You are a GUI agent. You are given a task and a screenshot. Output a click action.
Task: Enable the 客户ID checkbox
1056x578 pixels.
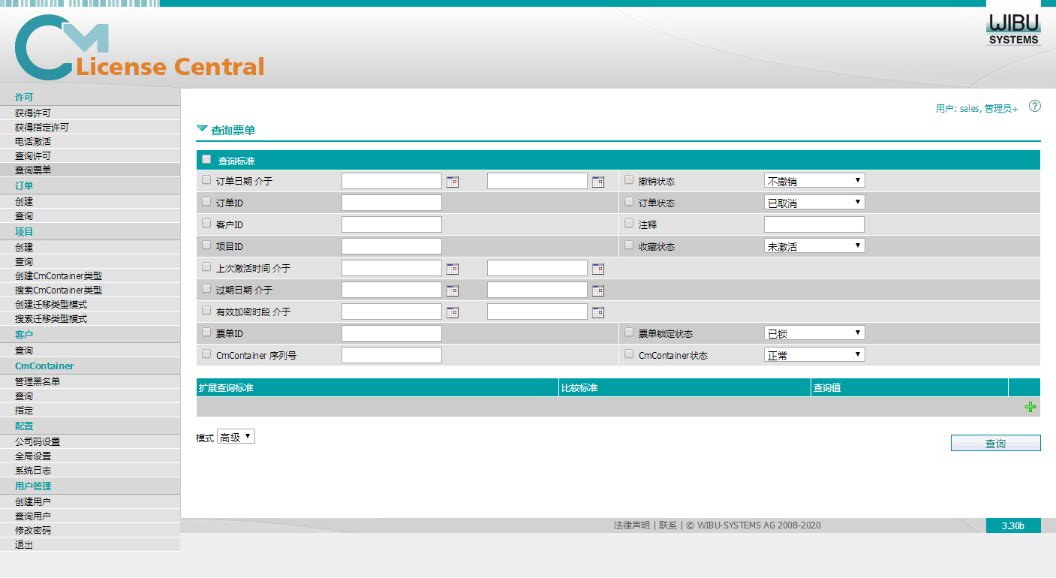(x=207, y=223)
